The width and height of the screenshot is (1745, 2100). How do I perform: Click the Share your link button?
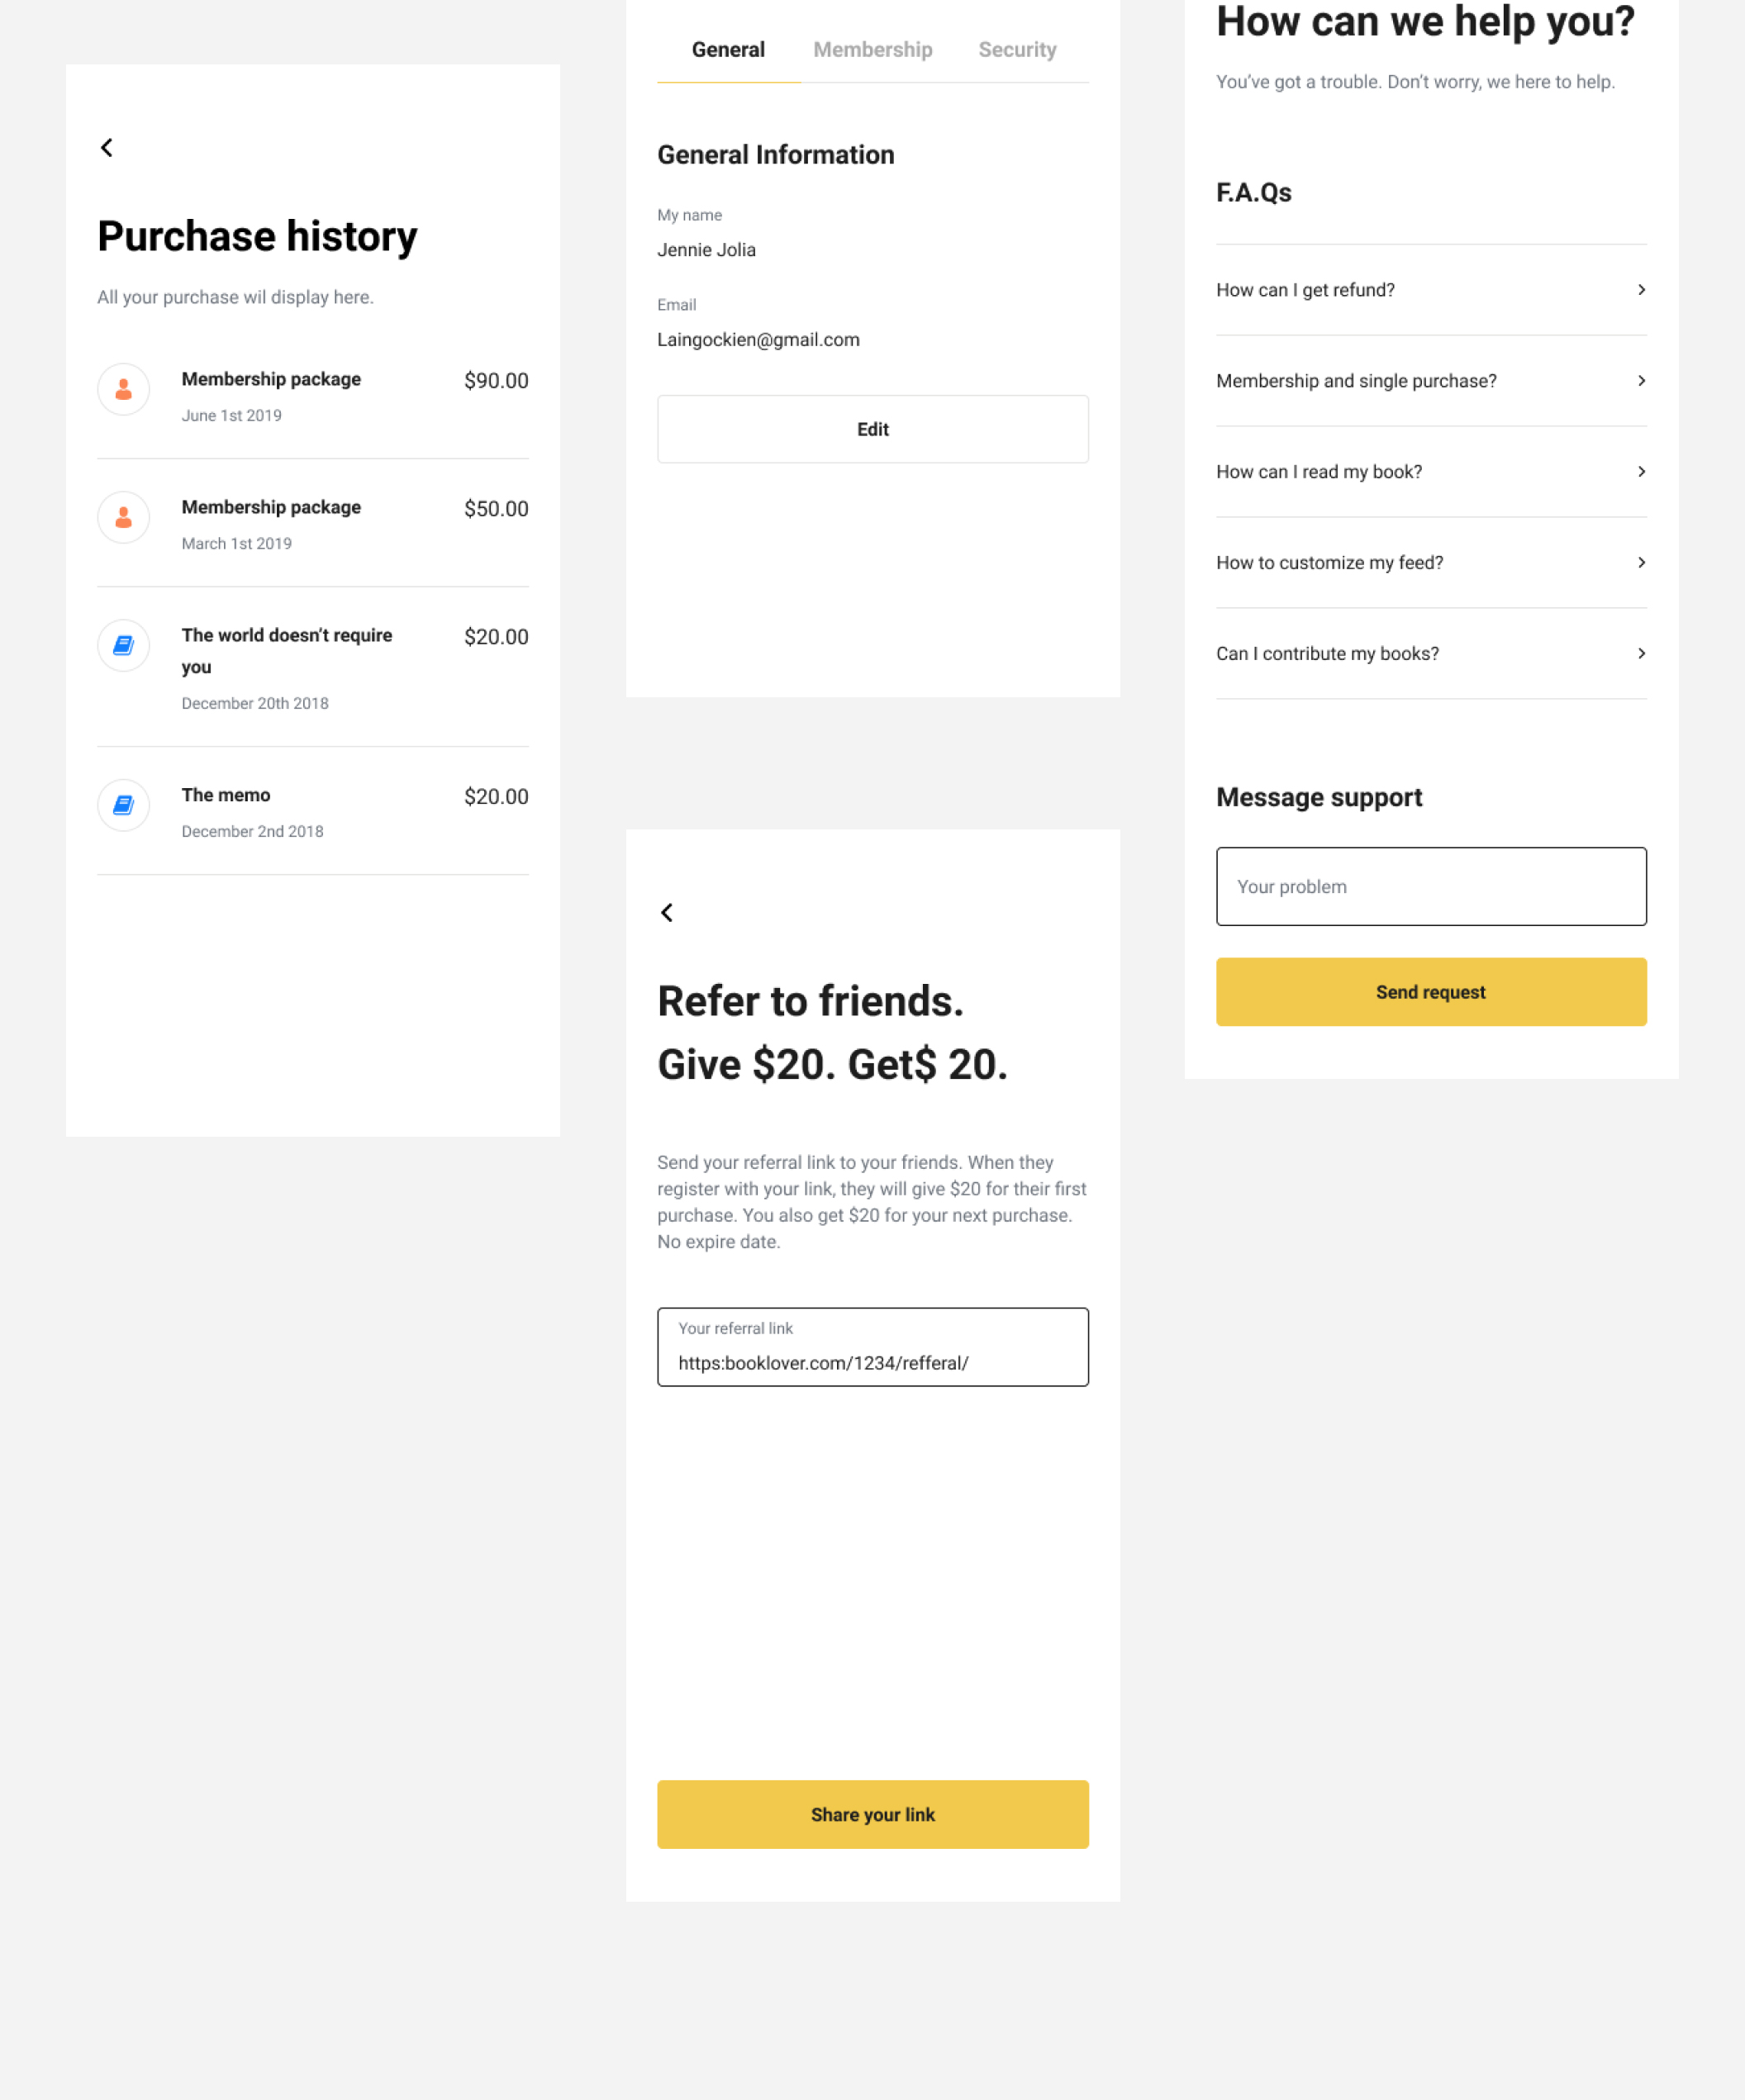(x=873, y=1814)
